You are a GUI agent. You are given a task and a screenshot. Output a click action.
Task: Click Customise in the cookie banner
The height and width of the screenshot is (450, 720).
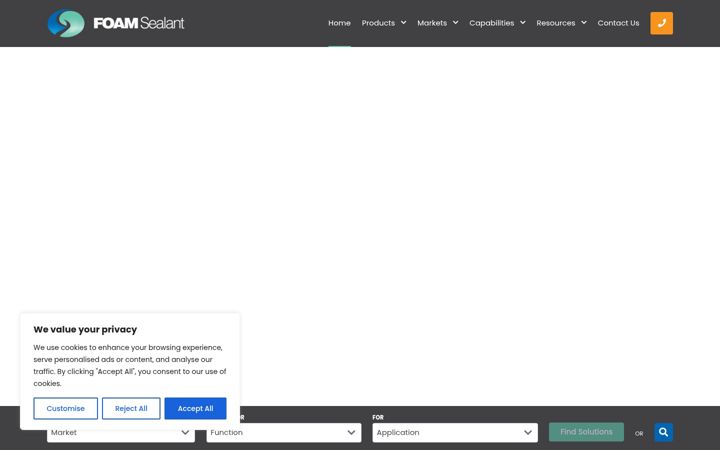coord(66,408)
